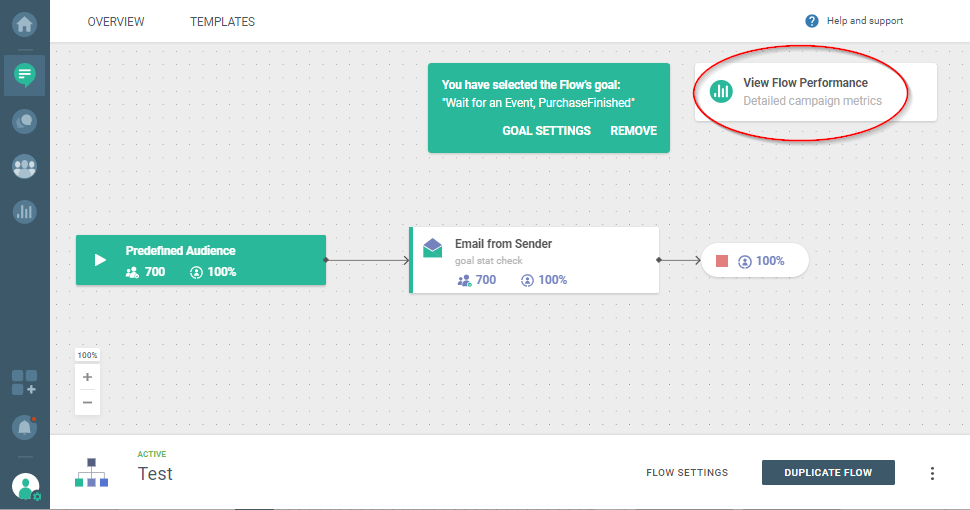The width and height of the screenshot is (970, 510).
Task: Click the three-dot more options menu
Action: click(932, 473)
